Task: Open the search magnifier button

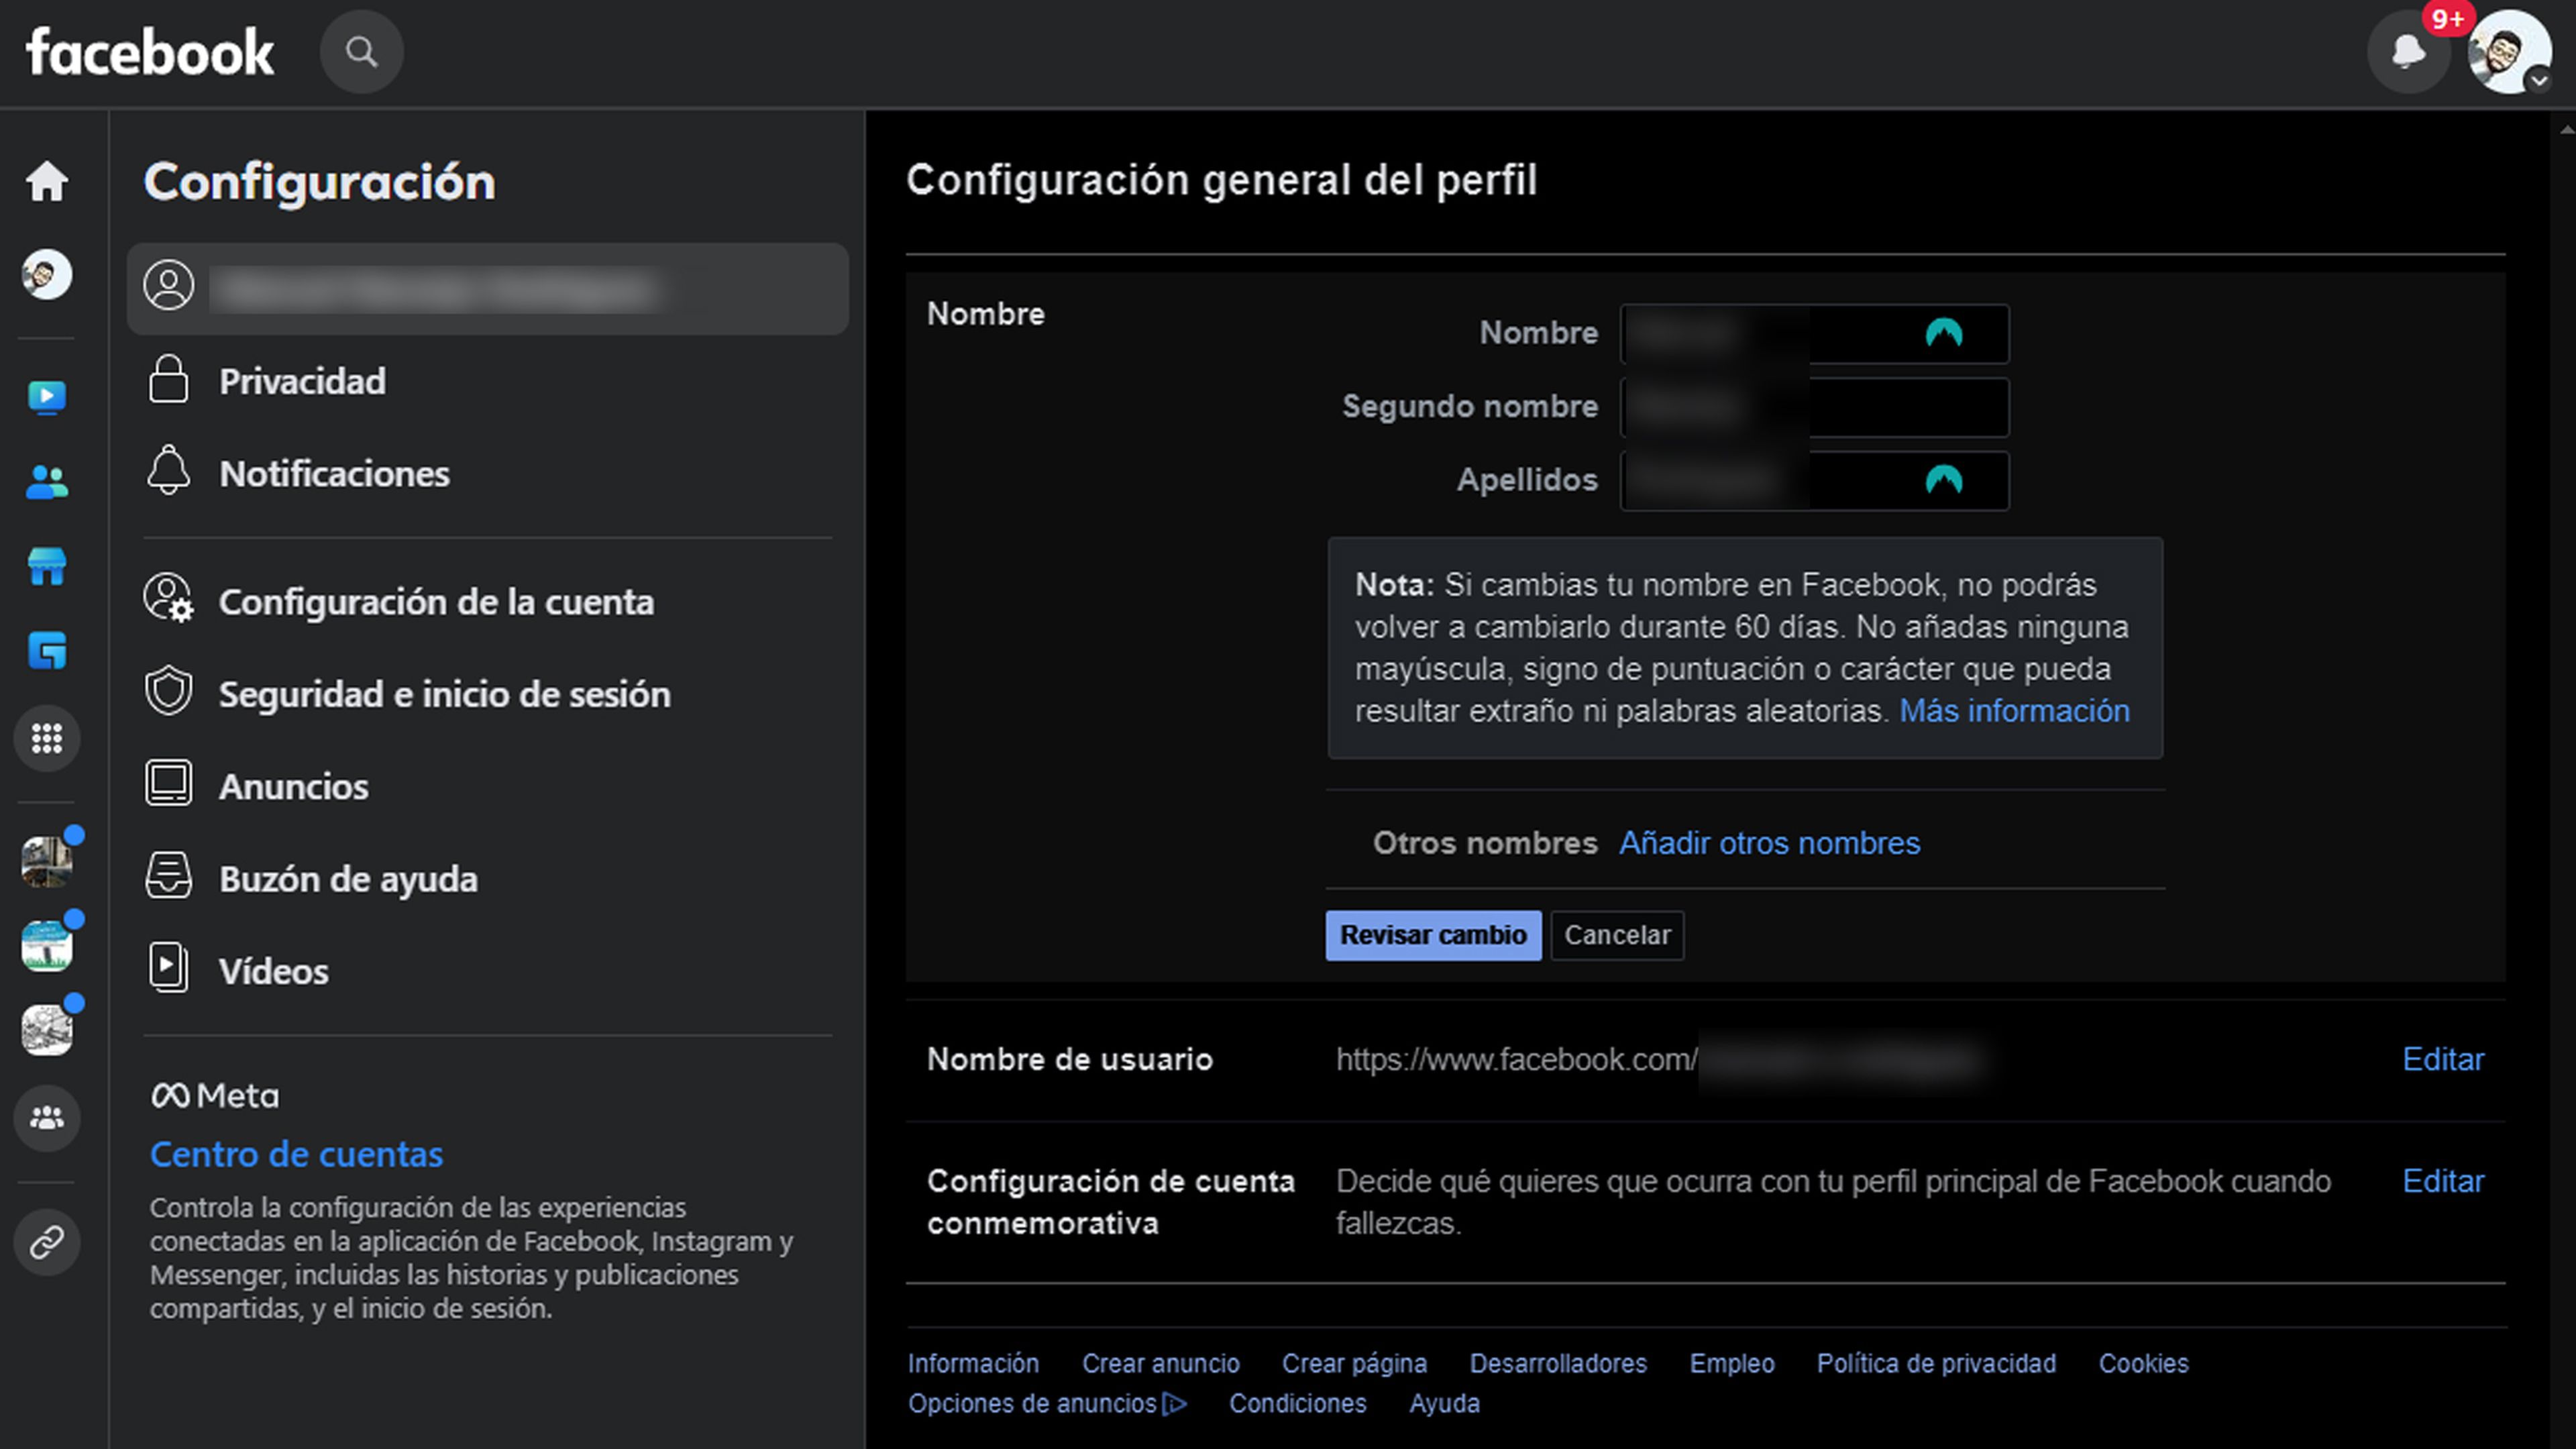Action: tap(361, 52)
